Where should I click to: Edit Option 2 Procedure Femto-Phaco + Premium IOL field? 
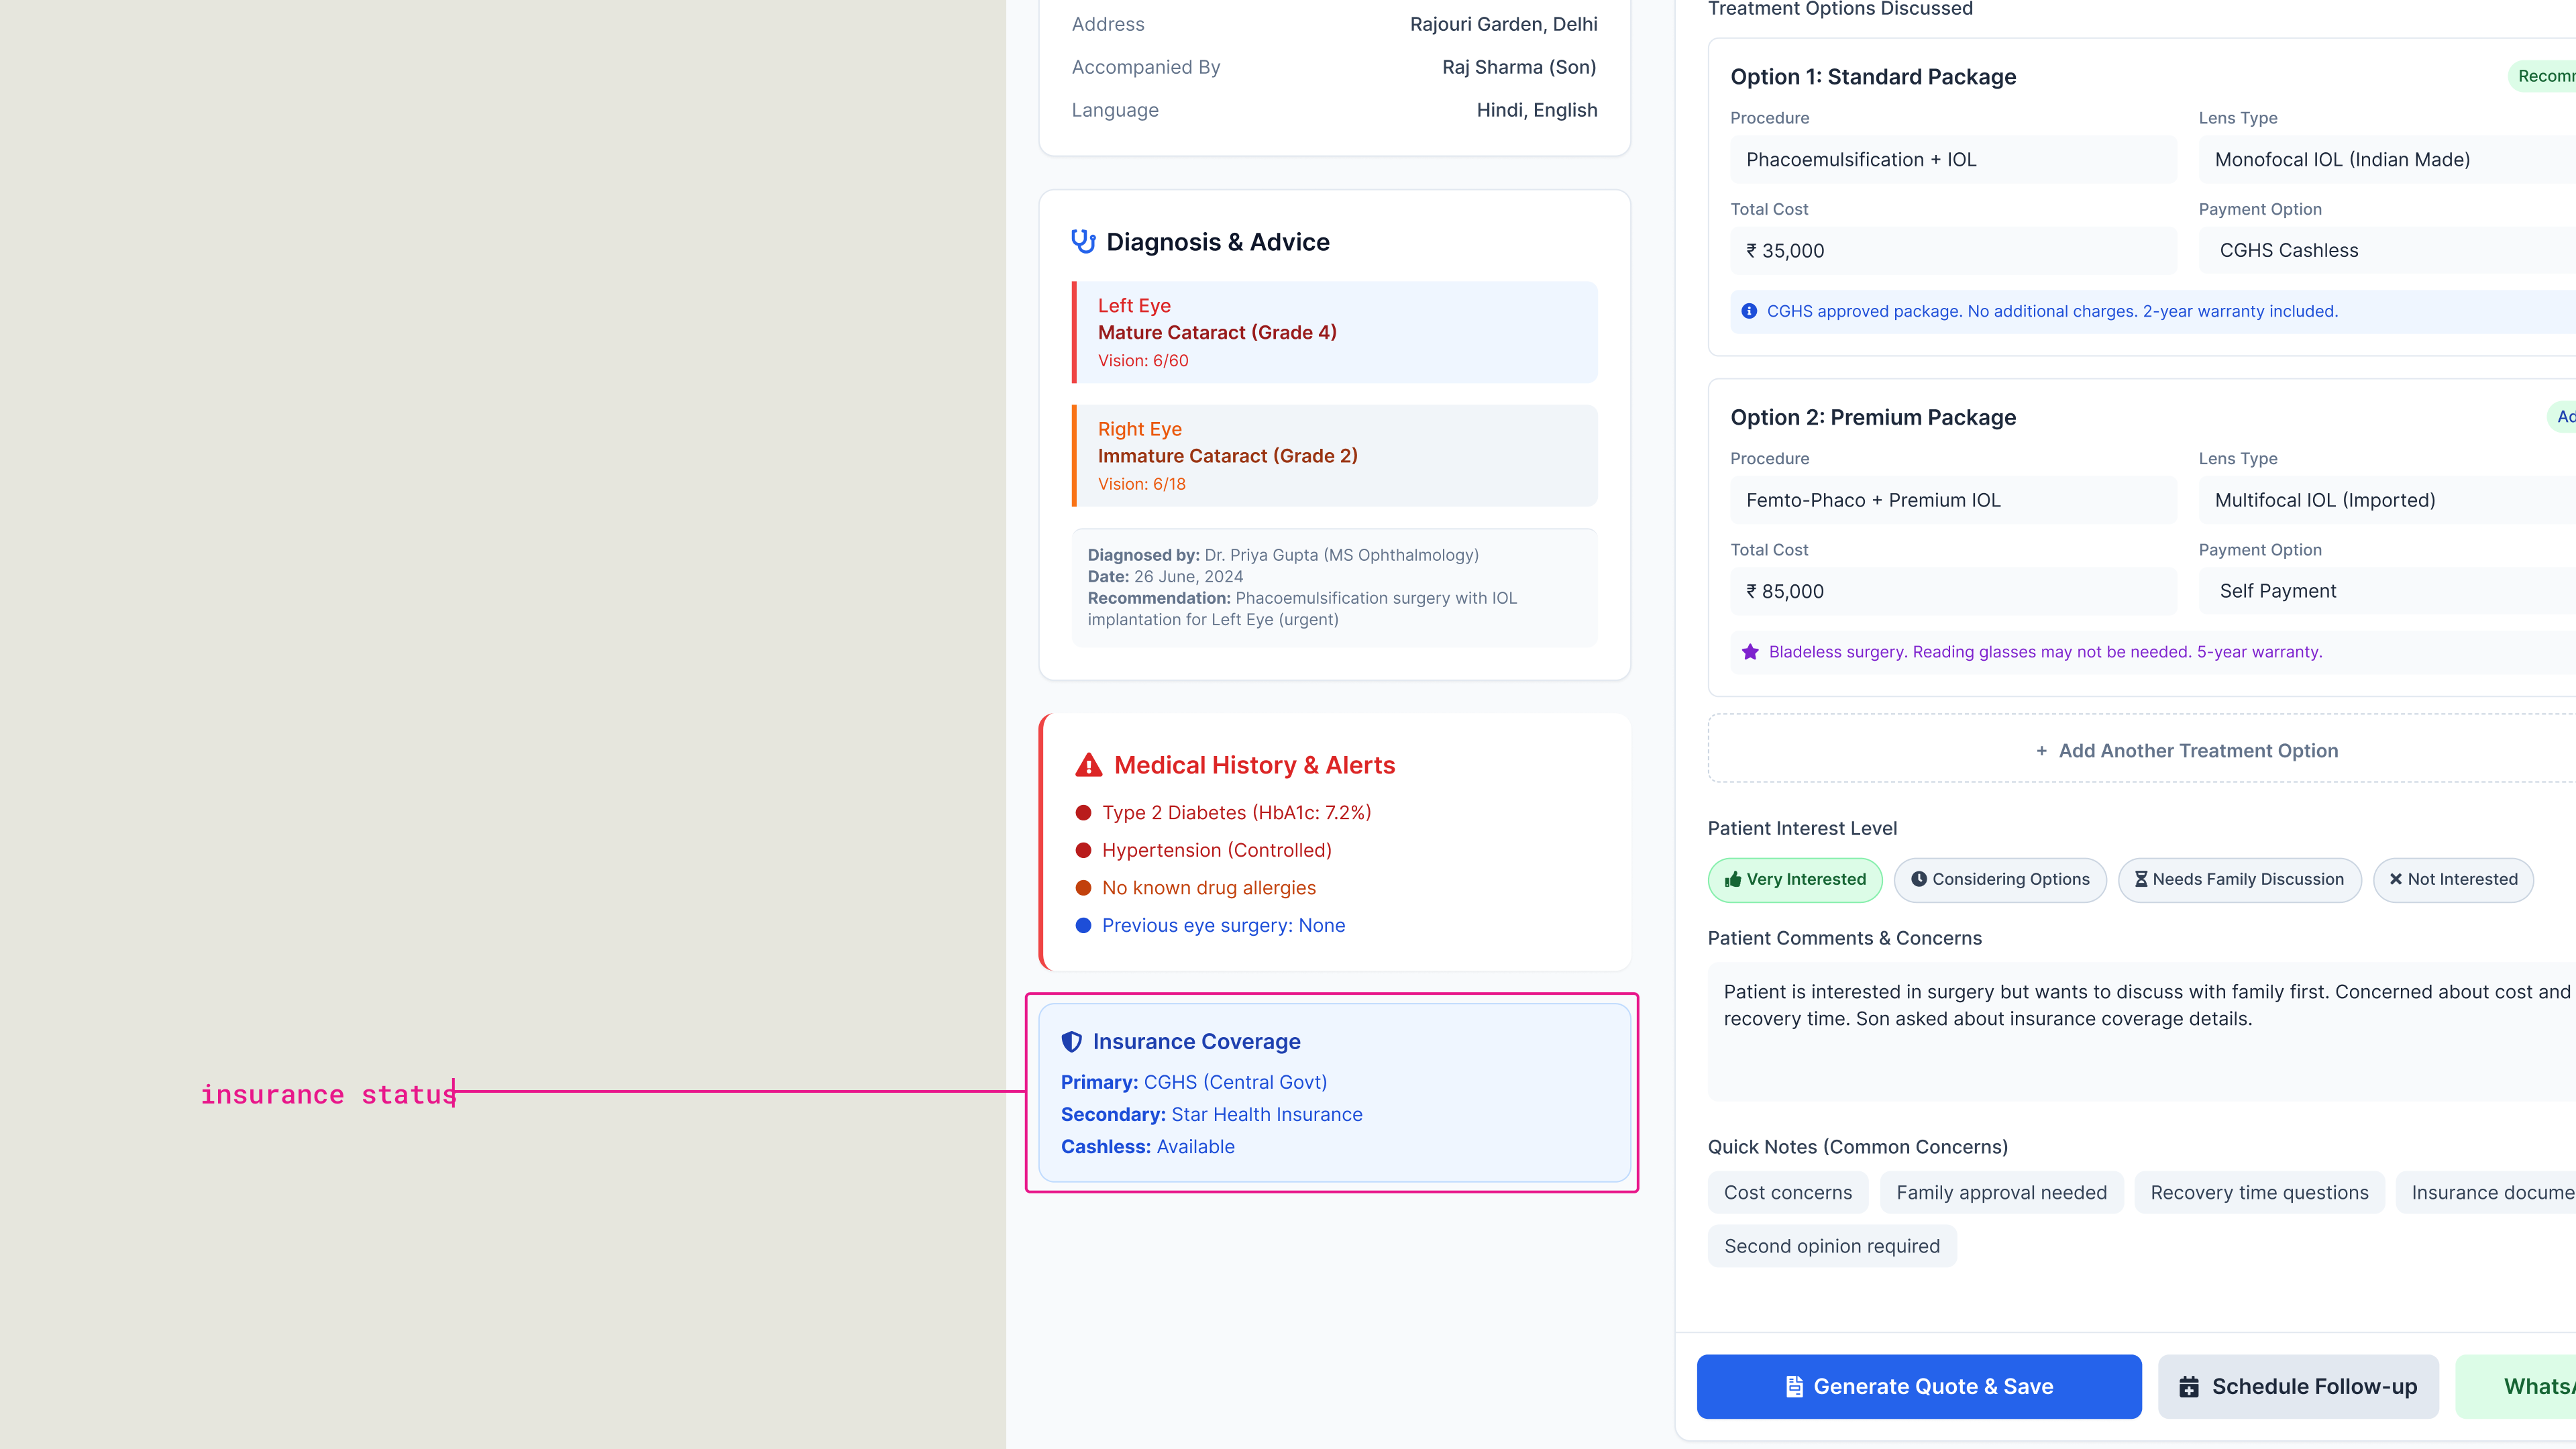coord(1953,501)
